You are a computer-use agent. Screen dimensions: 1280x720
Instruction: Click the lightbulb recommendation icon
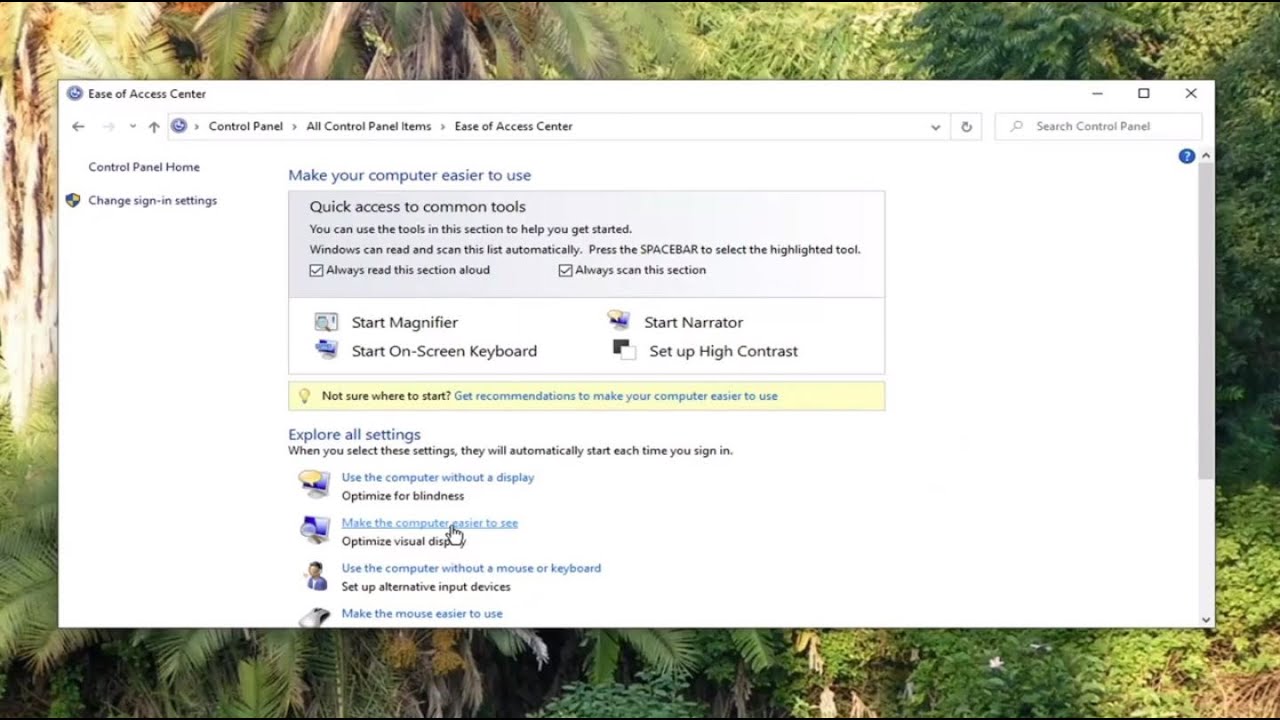tap(305, 396)
